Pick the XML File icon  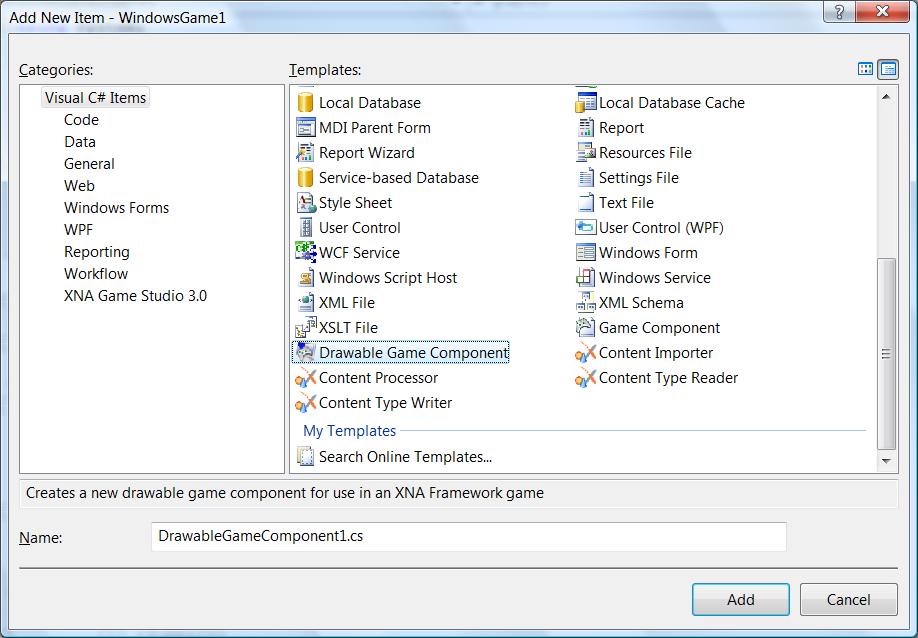point(305,303)
